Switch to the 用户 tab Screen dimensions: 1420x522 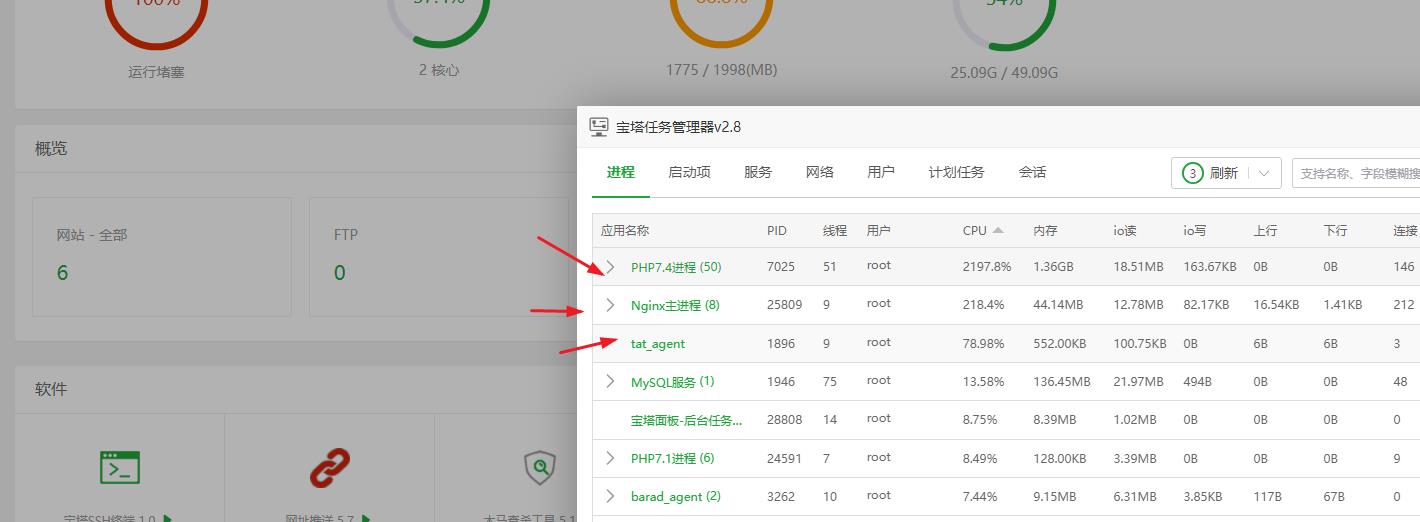pos(881,172)
